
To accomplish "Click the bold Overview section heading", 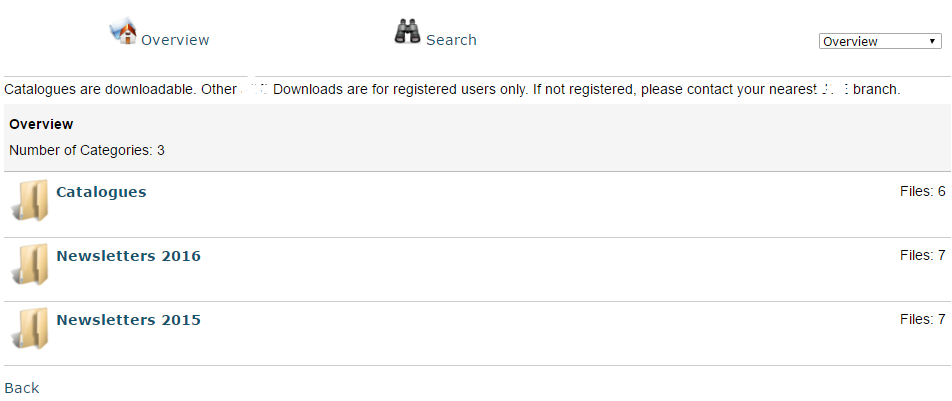I will pyautogui.click(x=41, y=124).
